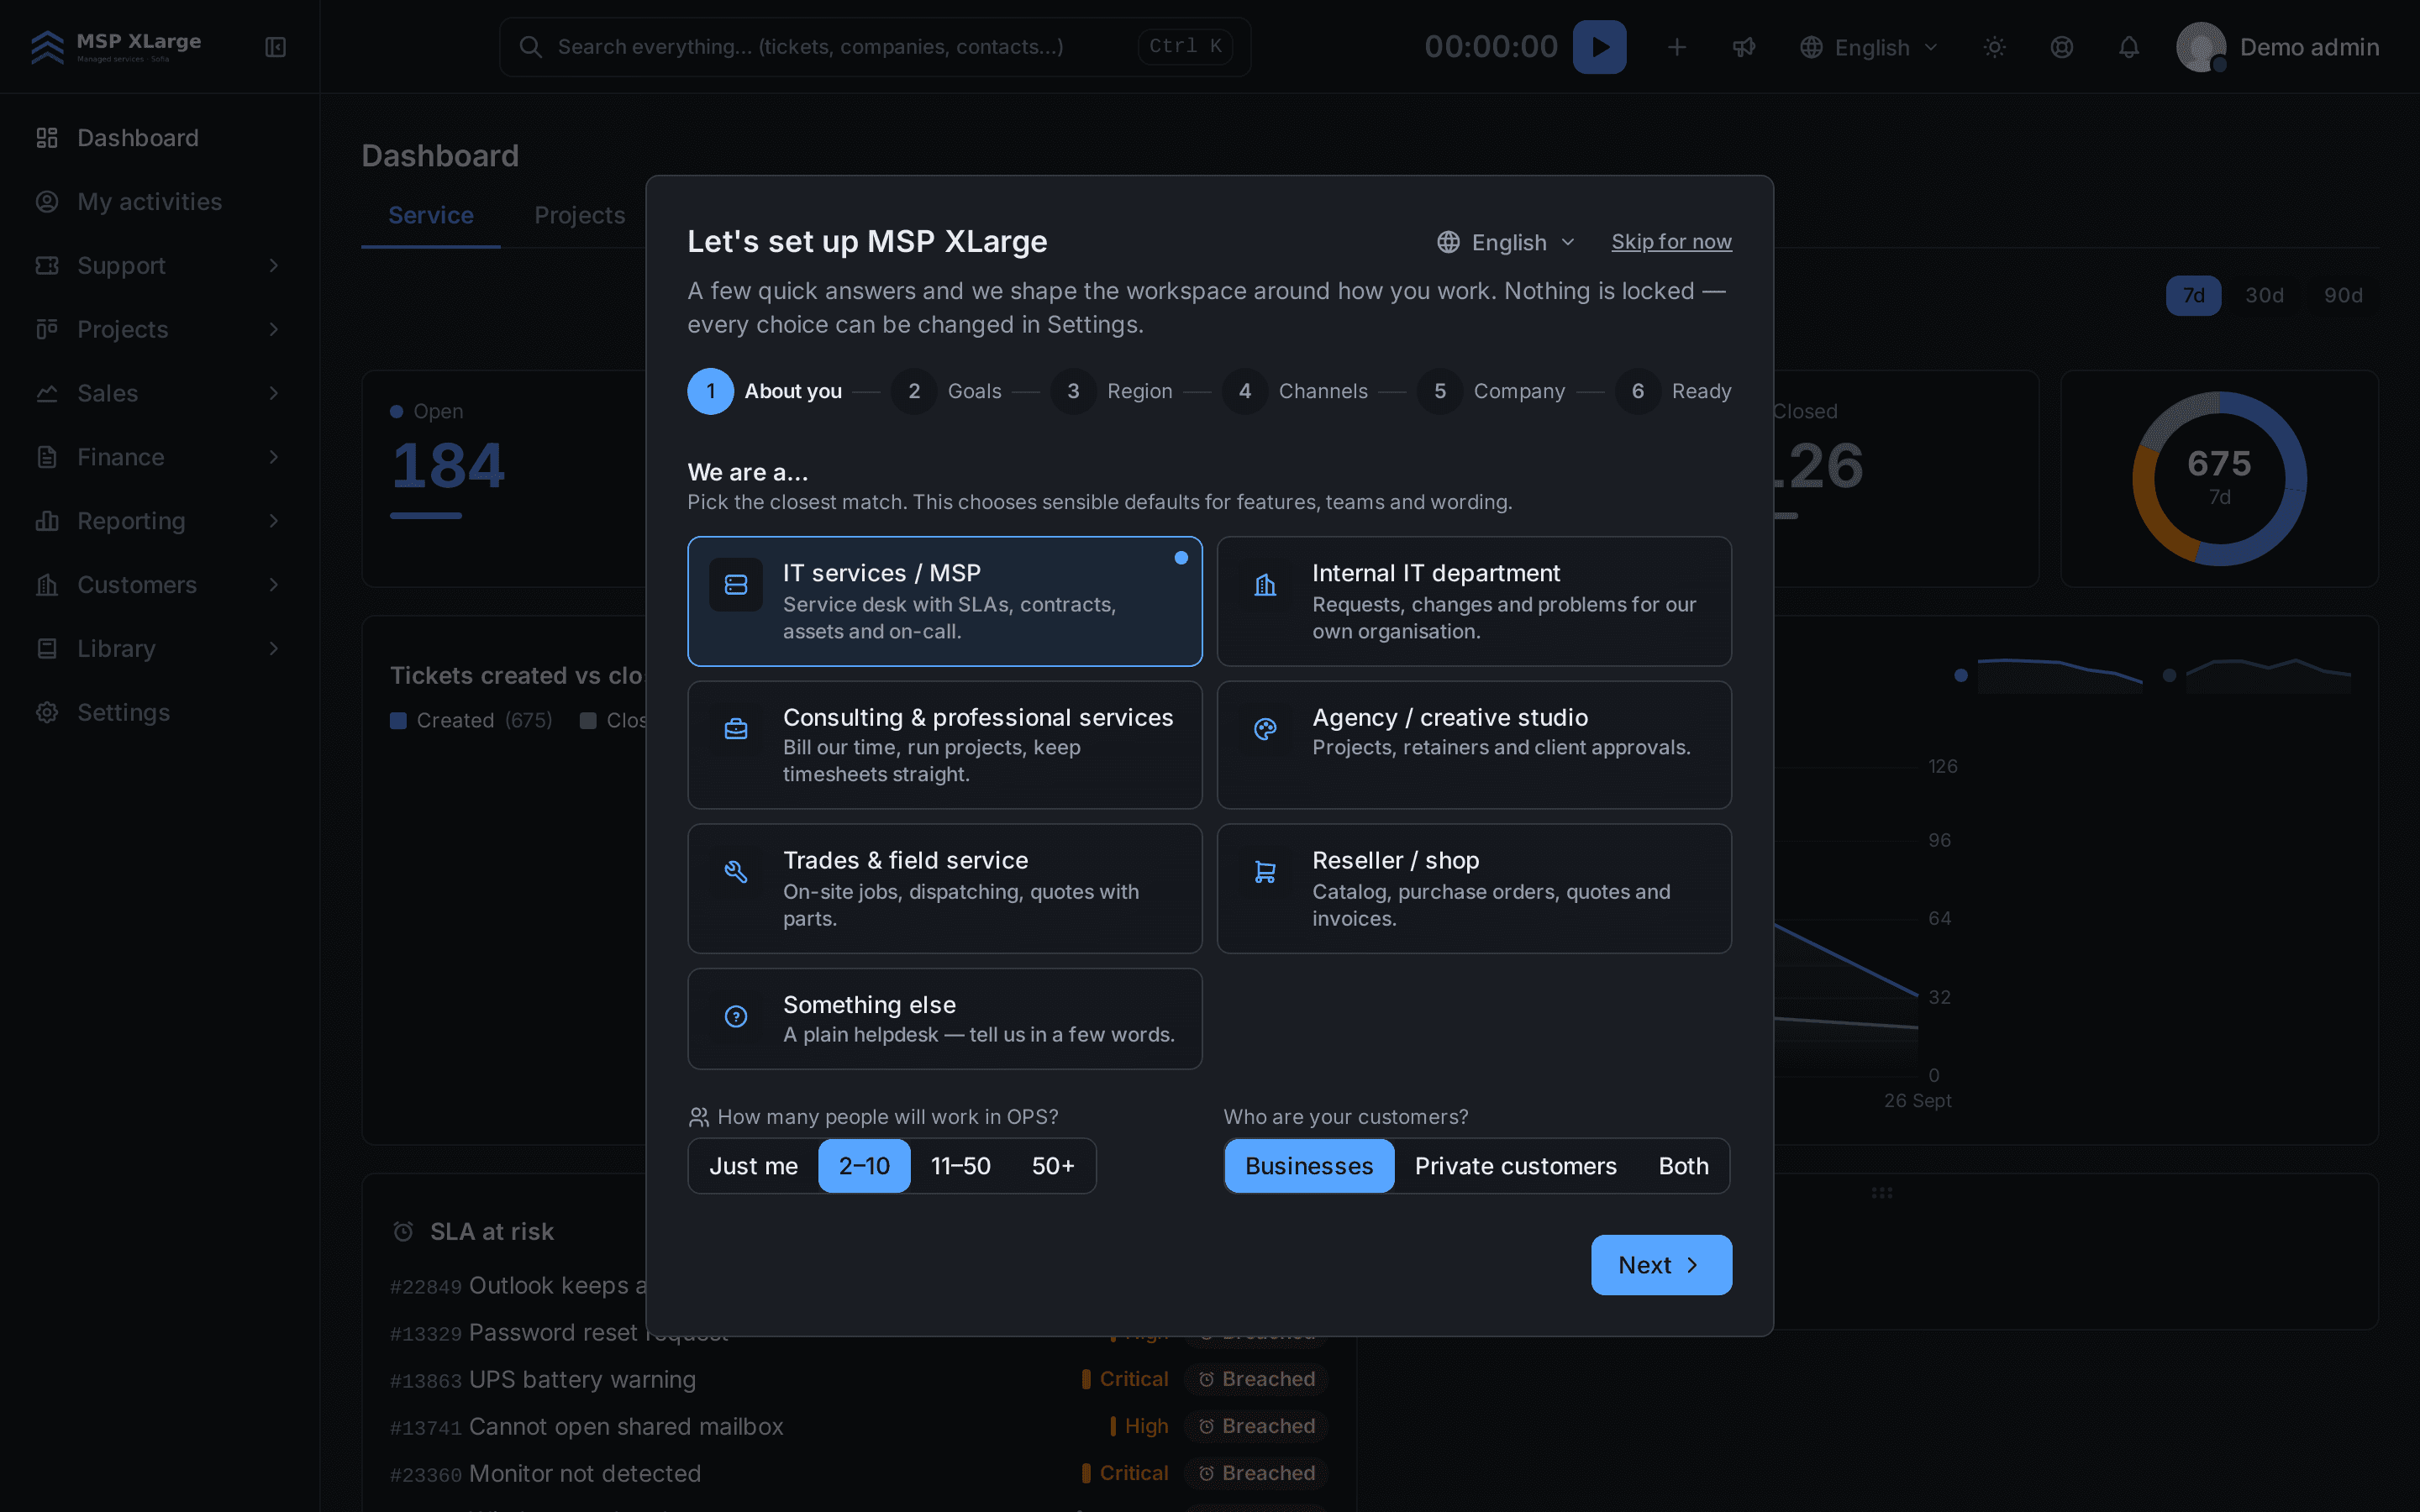Choose the Trades & field service card
The width and height of the screenshot is (2420, 1512).
[x=944, y=888]
